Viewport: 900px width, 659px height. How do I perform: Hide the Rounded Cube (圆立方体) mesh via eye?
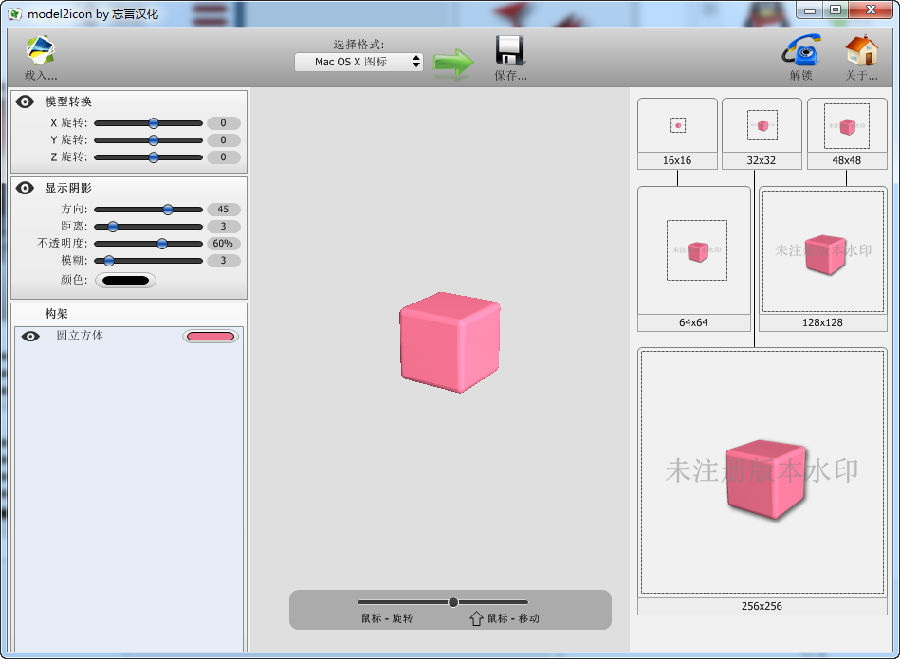coord(31,337)
